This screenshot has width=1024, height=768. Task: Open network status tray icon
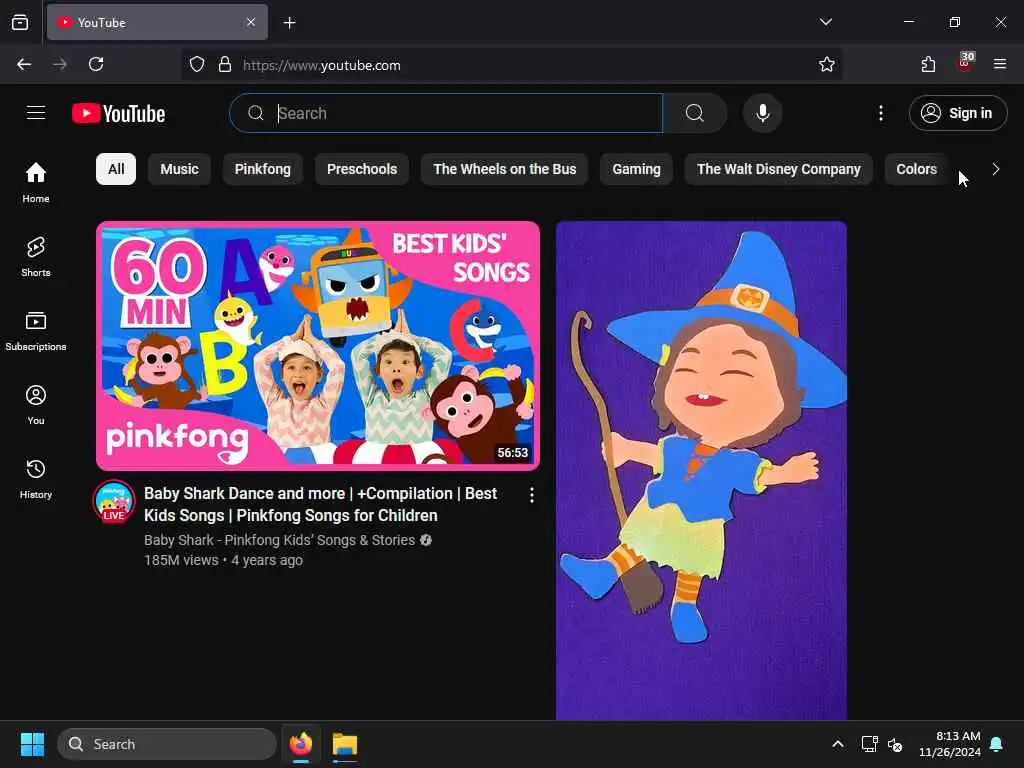click(x=869, y=744)
